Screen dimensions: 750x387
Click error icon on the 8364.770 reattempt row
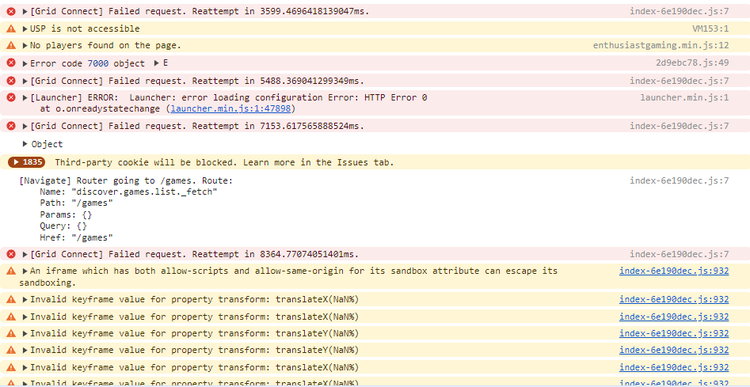[11, 254]
